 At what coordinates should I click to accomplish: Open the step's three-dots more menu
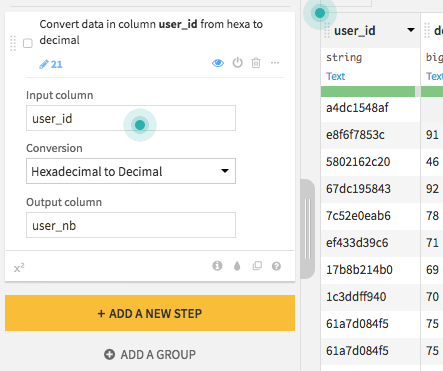275,63
